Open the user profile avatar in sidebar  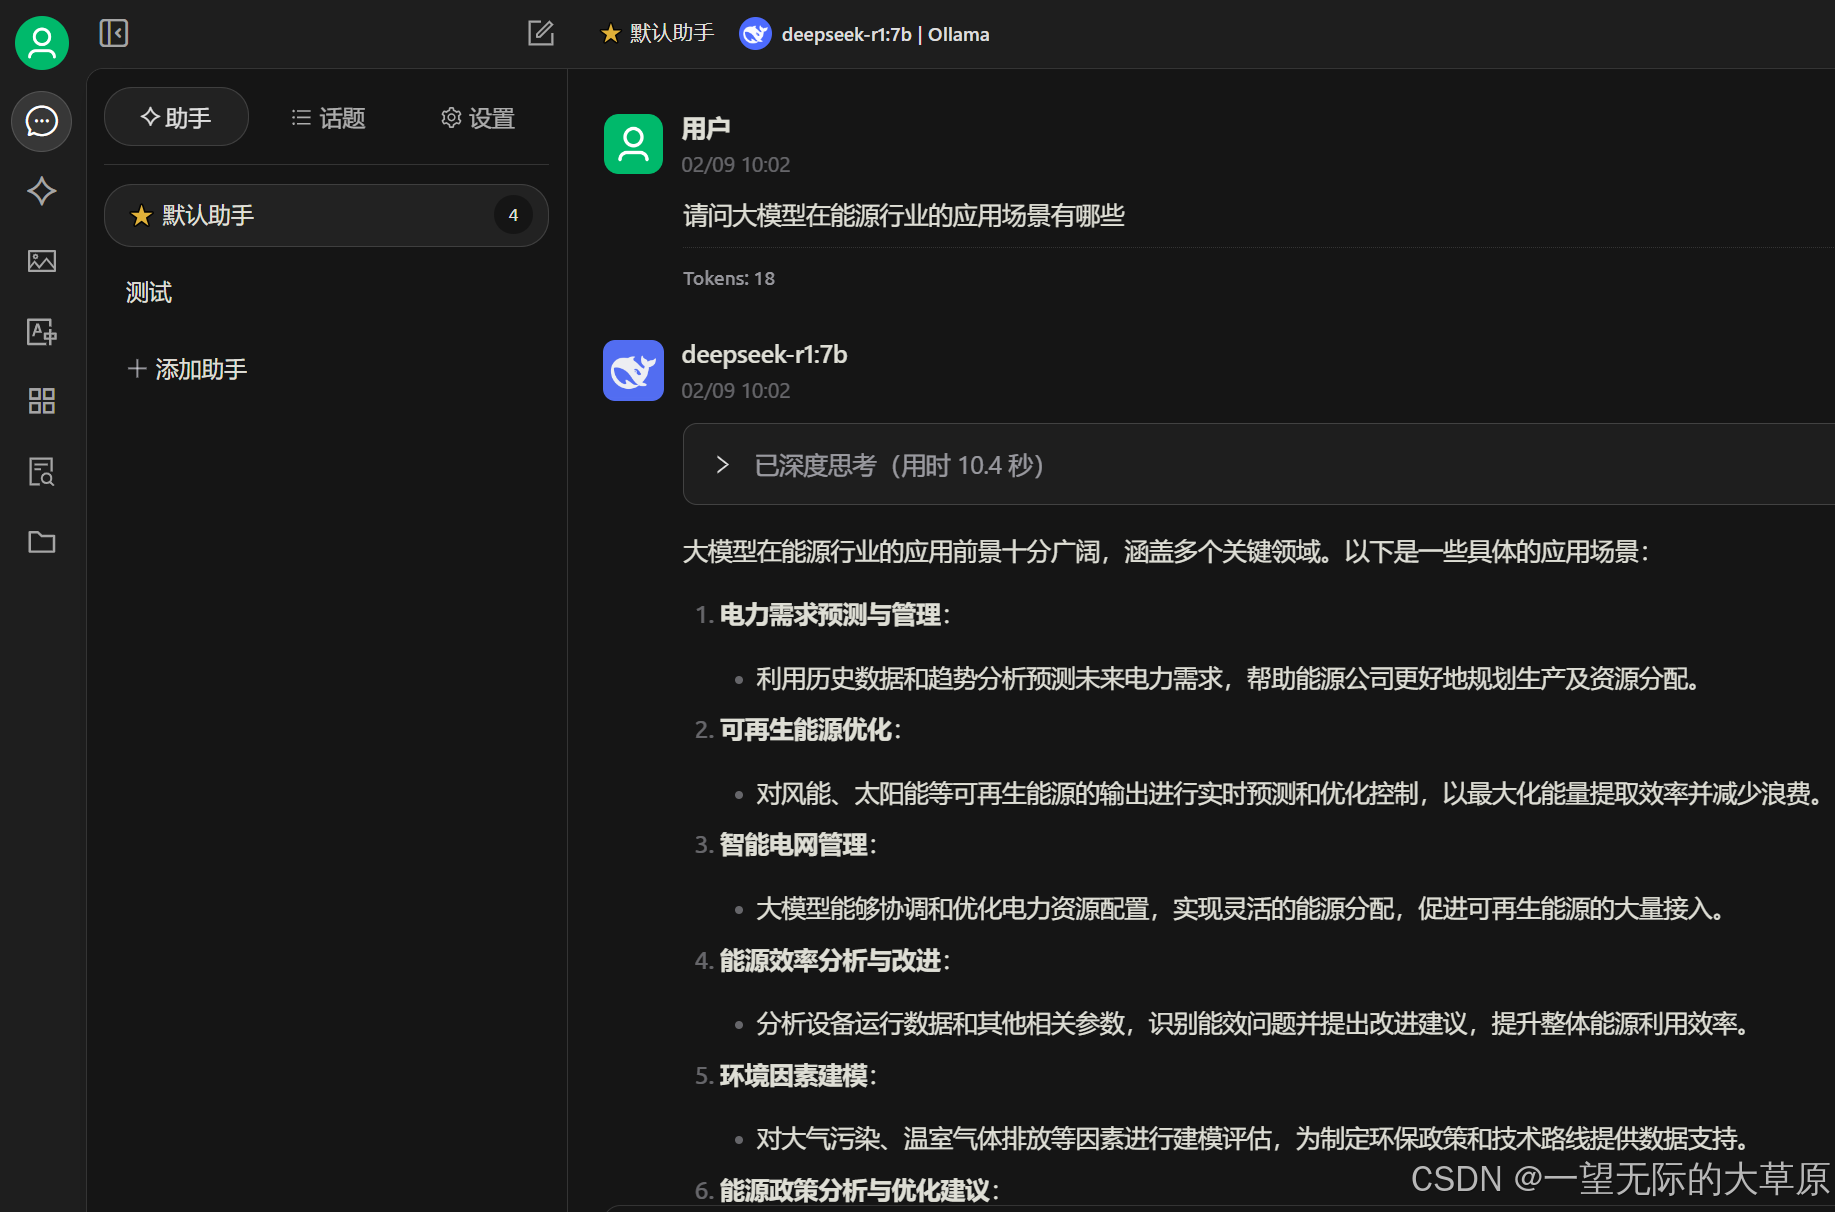tap(42, 43)
